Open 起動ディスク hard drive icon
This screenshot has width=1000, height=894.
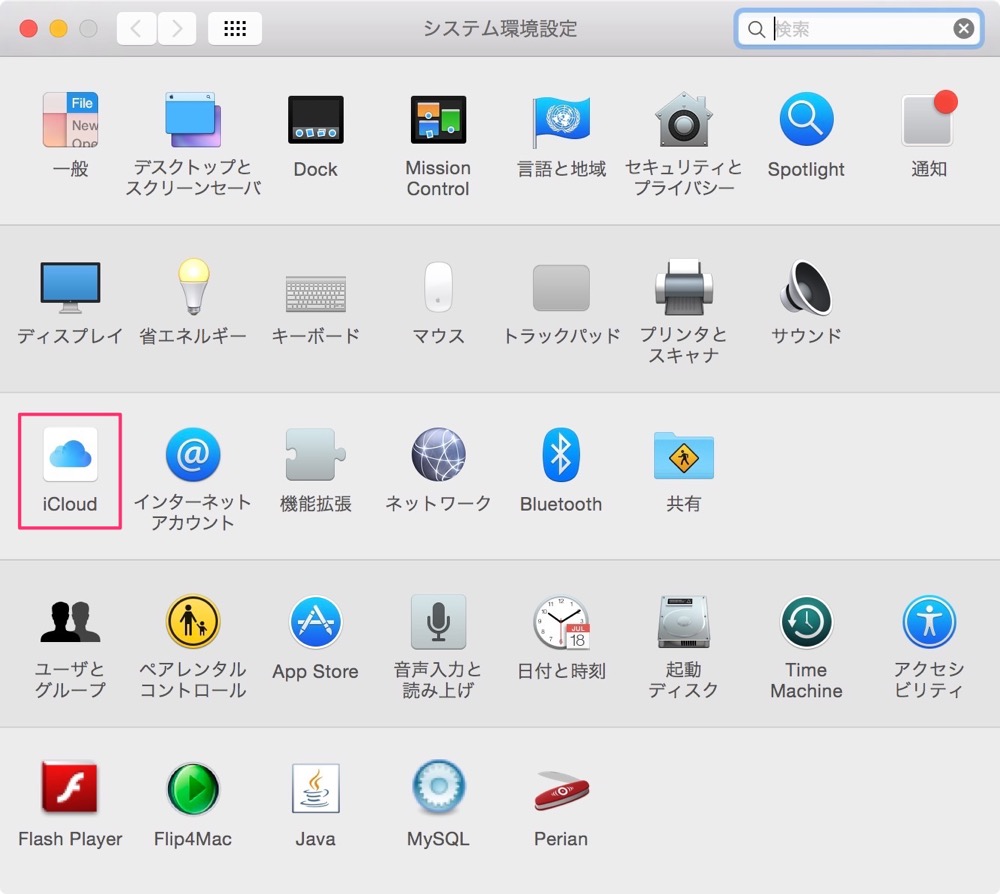684,622
